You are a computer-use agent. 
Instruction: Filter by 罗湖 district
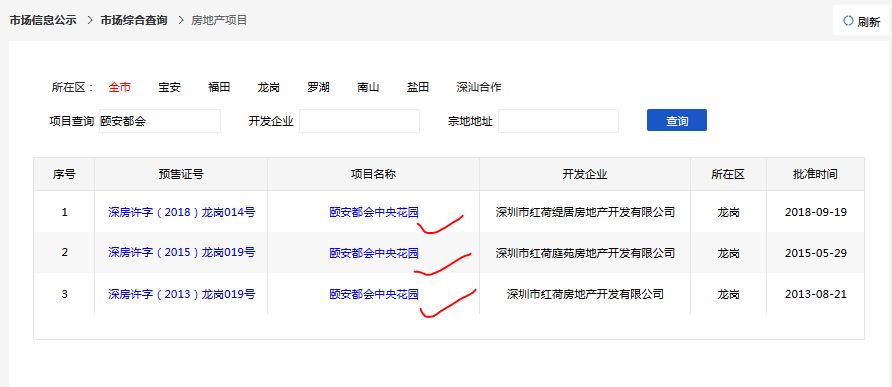318,87
